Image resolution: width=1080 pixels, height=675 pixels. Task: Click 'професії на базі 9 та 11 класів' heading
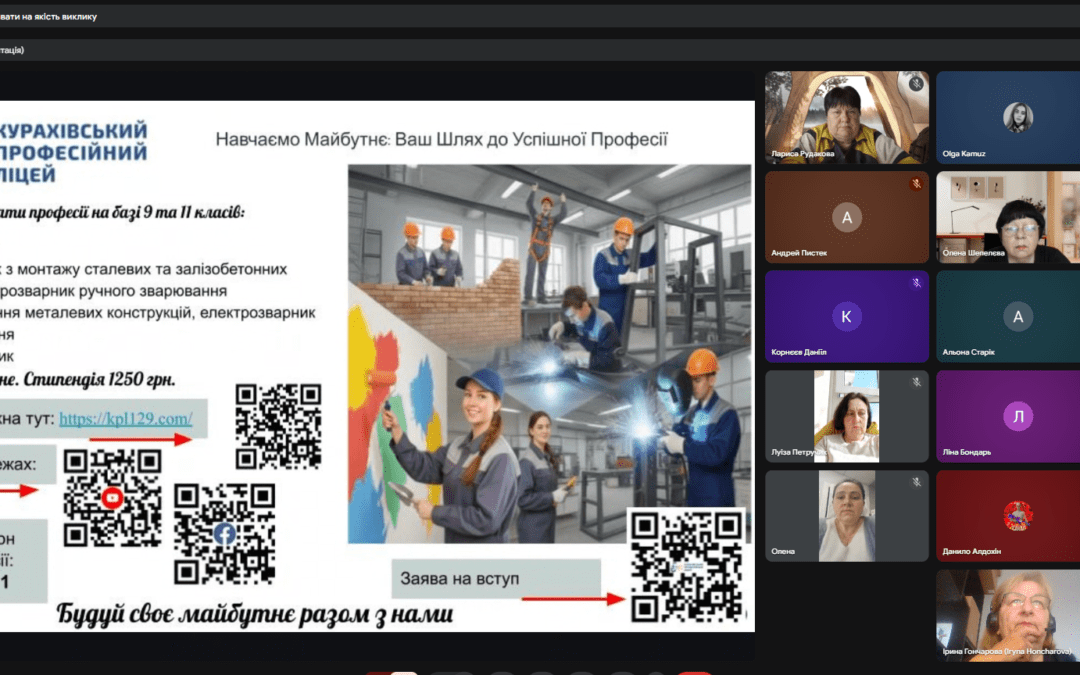click(134, 212)
